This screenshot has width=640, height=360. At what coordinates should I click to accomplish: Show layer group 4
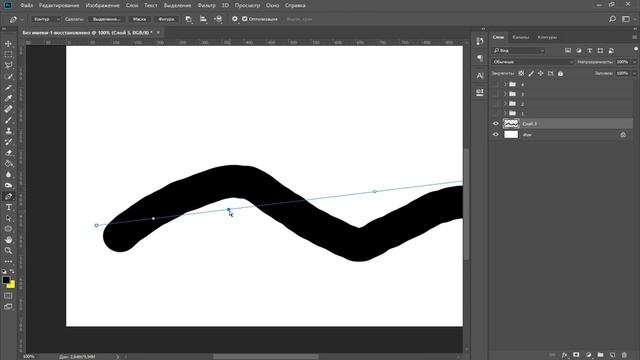point(496,84)
